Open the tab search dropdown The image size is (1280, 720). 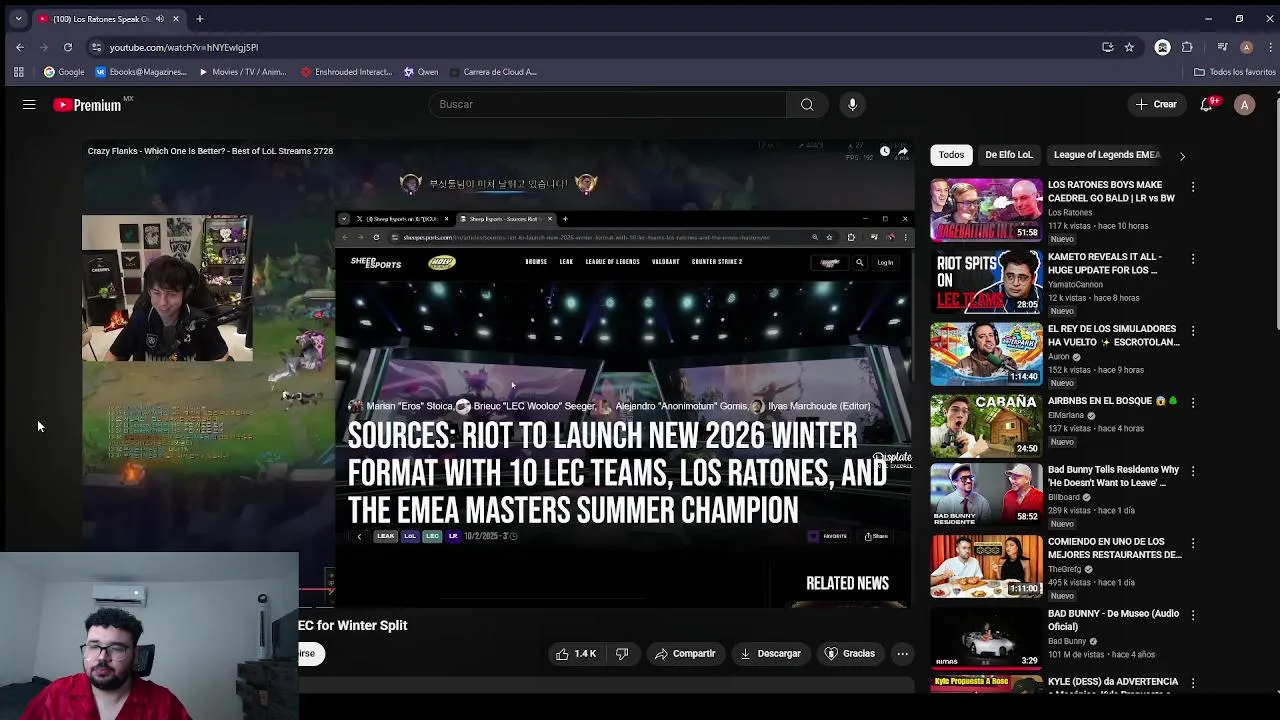click(x=18, y=19)
